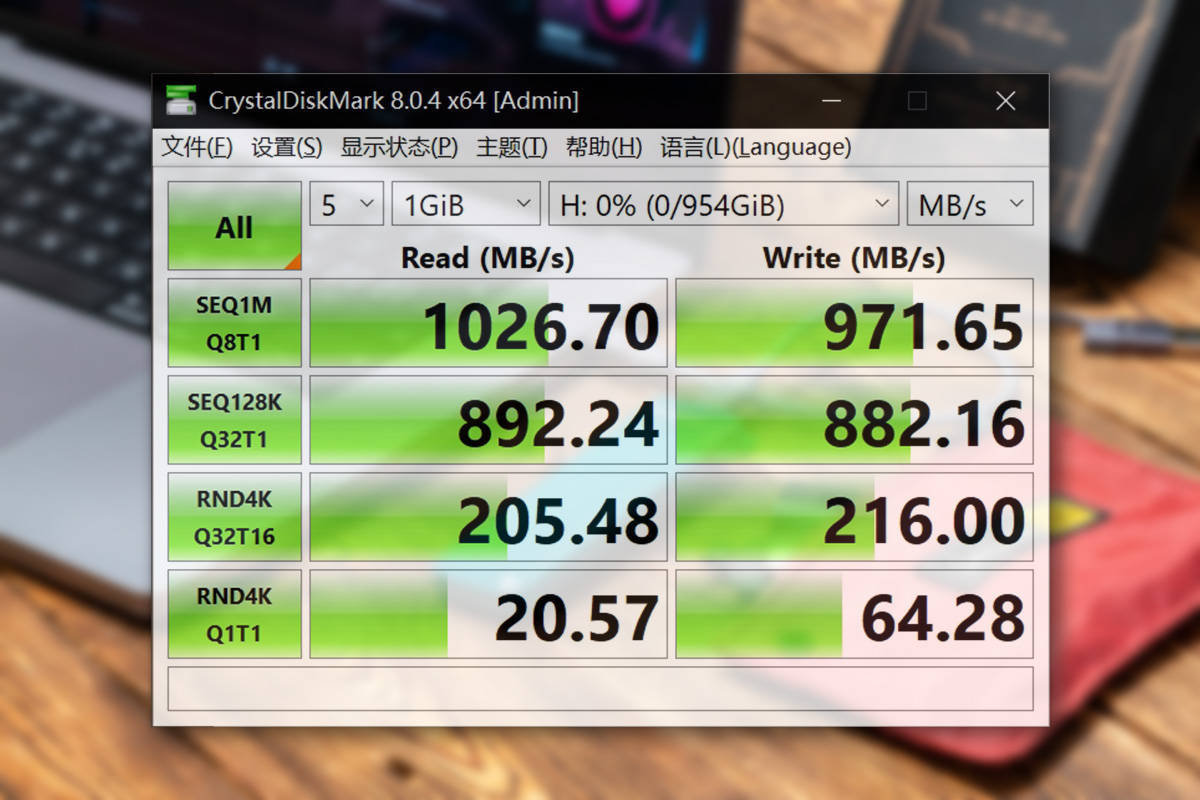Run the RND4K Q32T16 test

[x=234, y=515]
